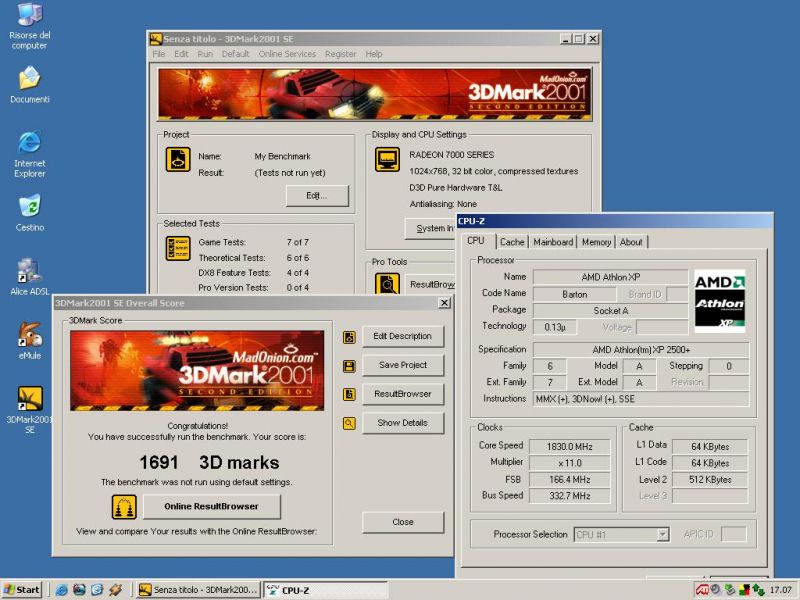This screenshot has width=800, height=600.
Task: Click the magnifier icon beside Show Details
Action: (x=349, y=423)
